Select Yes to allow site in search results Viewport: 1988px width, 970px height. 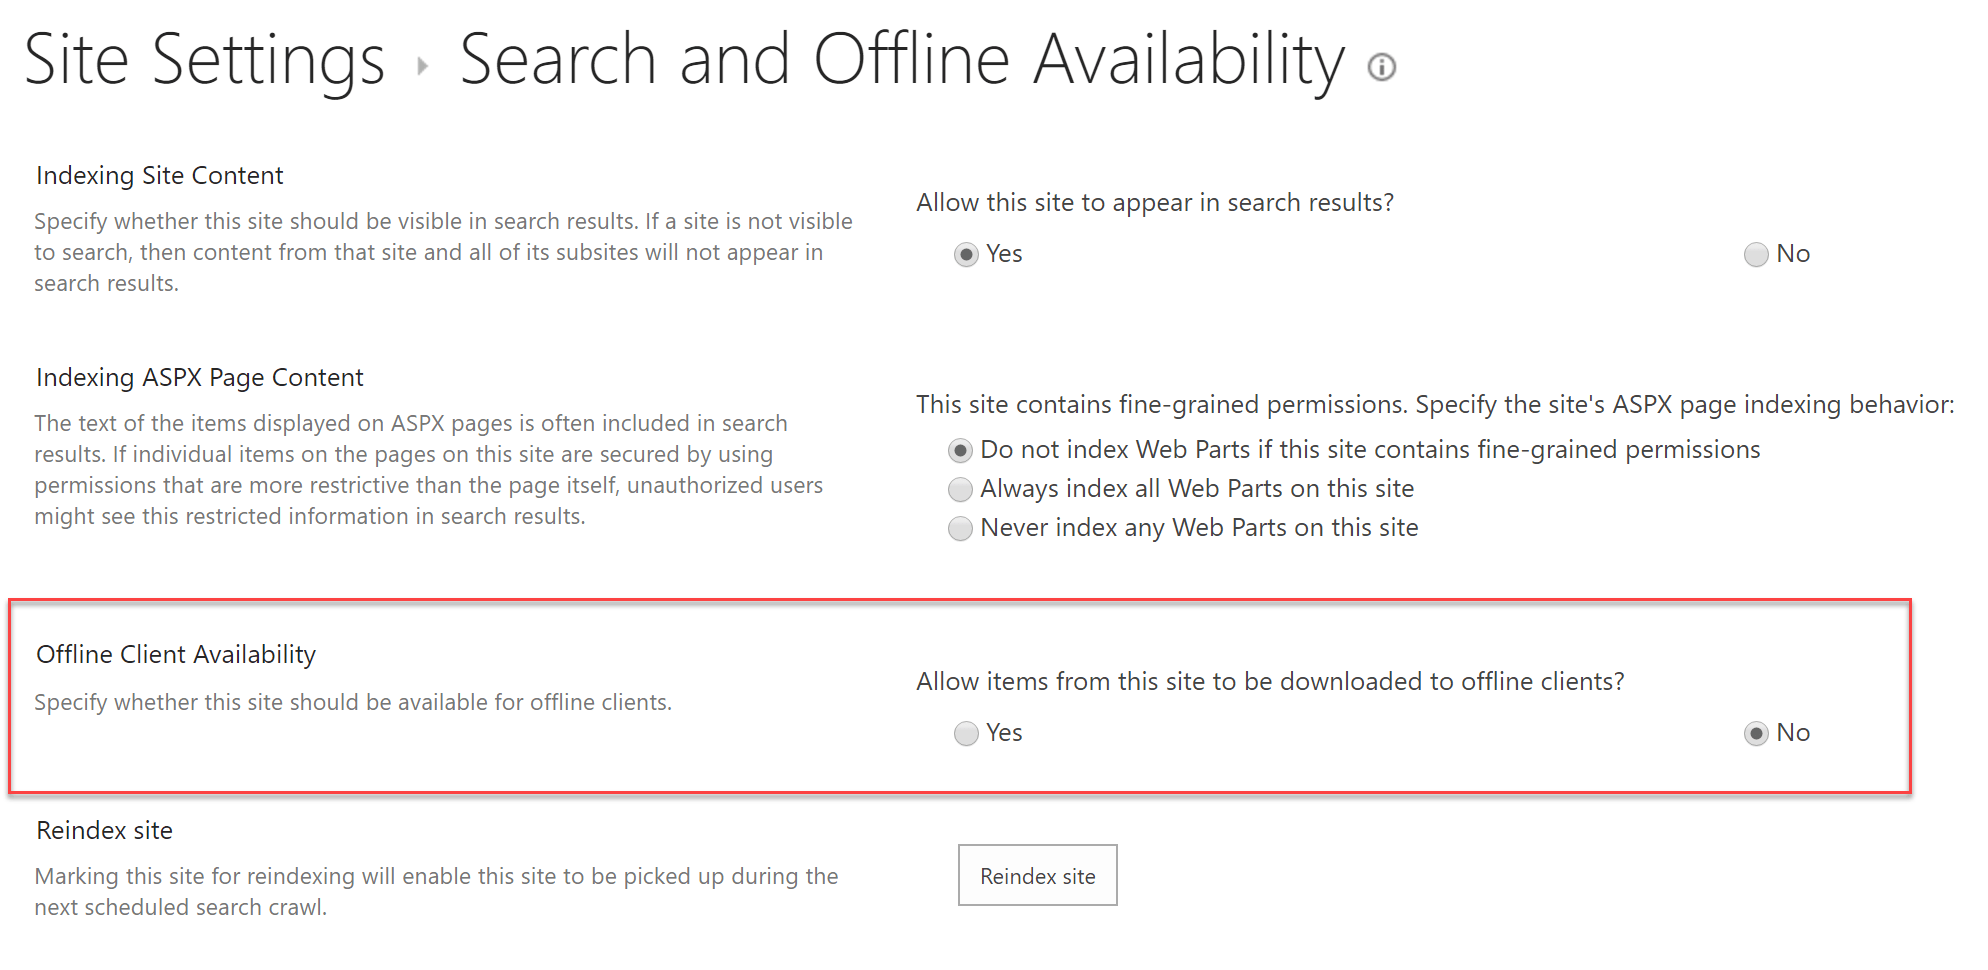966,255
